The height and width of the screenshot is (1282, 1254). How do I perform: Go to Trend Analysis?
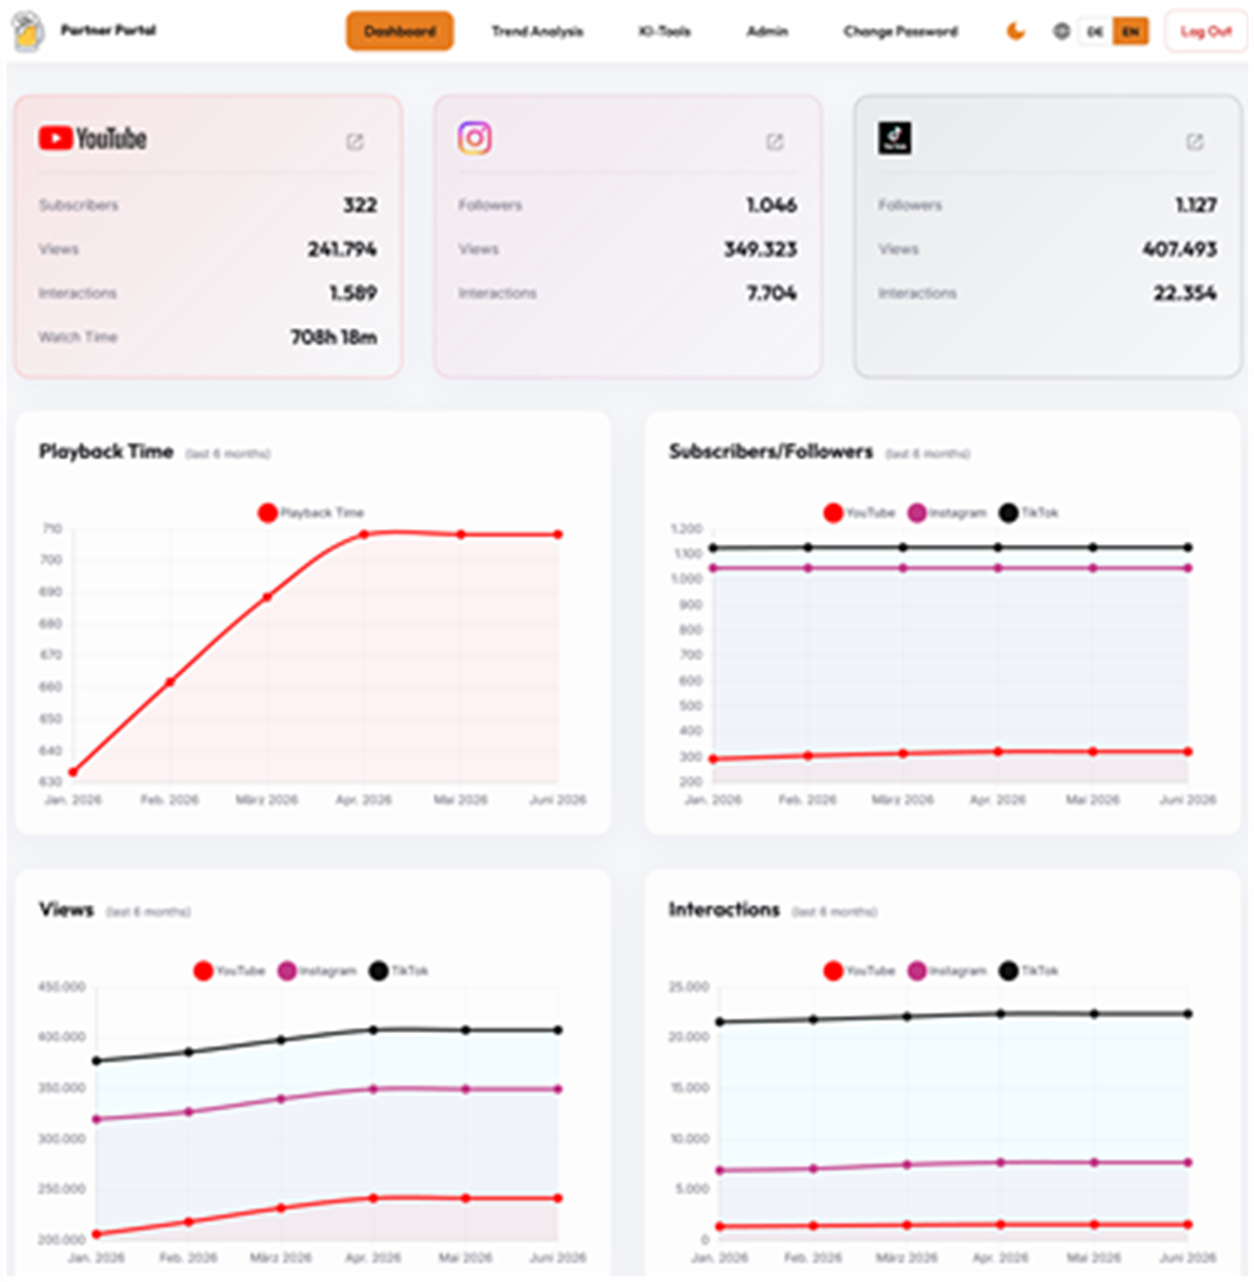(x=537, y=31)
